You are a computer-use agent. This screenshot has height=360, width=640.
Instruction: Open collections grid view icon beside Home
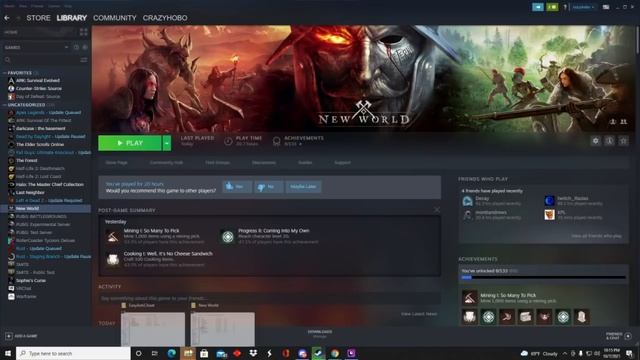tap(84, 32)
